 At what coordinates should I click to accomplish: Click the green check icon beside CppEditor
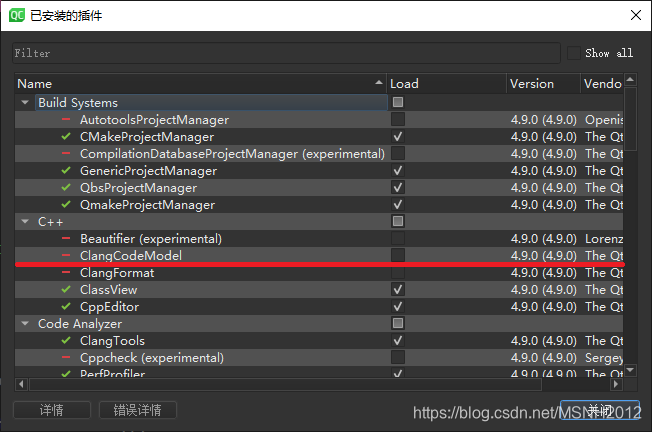coord(66,306)
